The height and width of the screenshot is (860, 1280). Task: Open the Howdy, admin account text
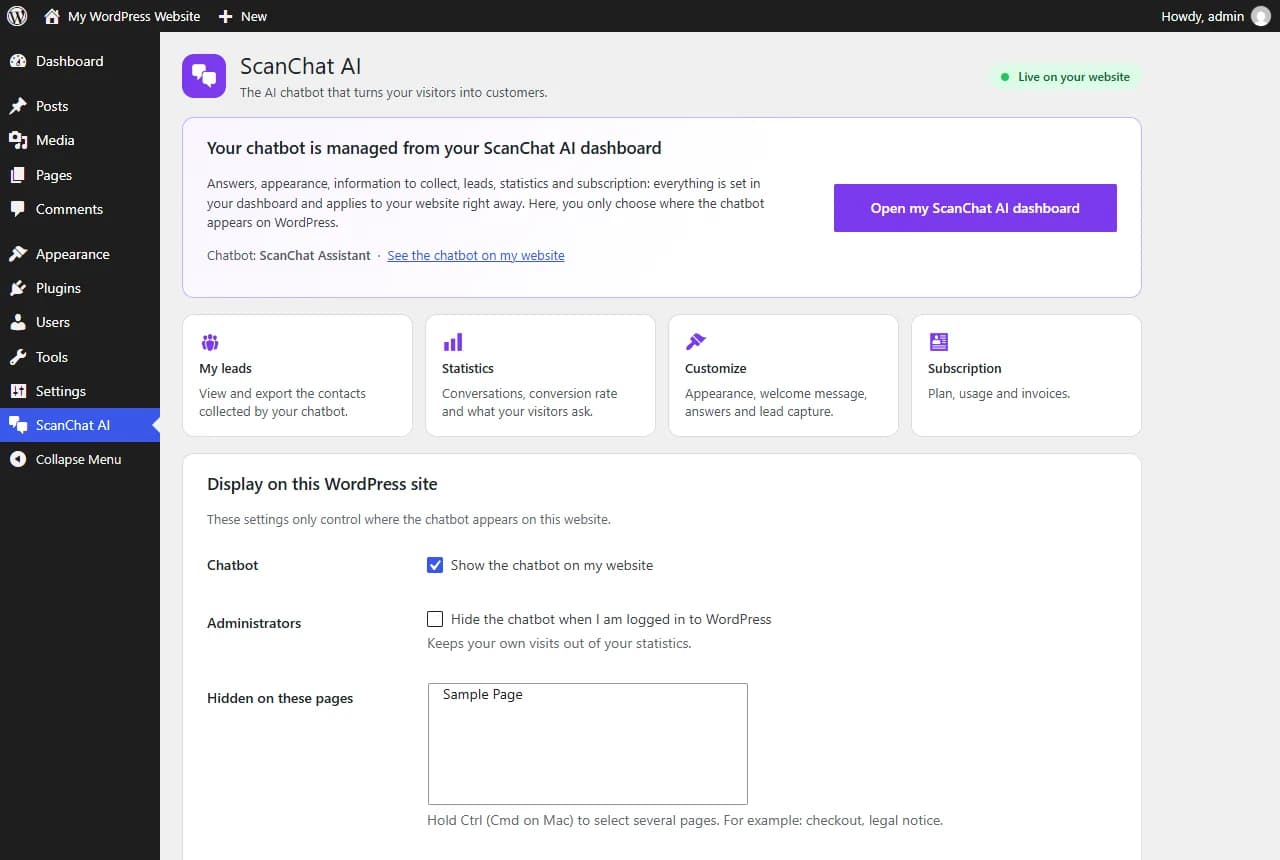tap(1203, 16)
